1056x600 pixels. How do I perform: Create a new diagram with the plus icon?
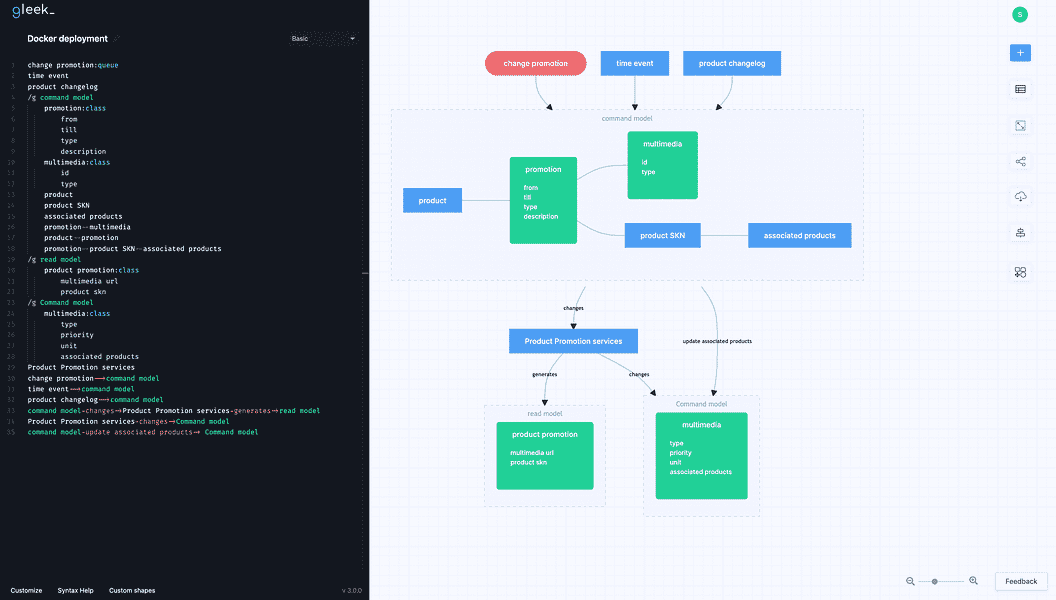tap(1020, 52)
